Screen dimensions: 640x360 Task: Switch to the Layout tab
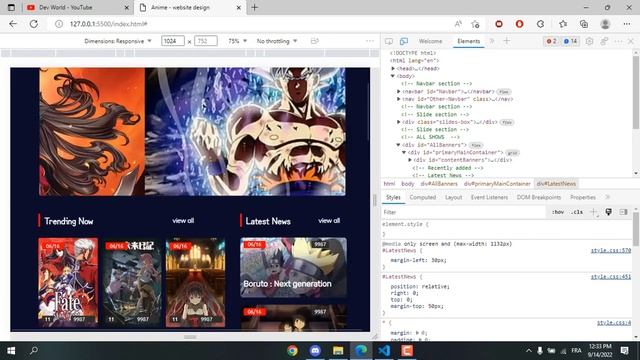[x=453, y=198]
